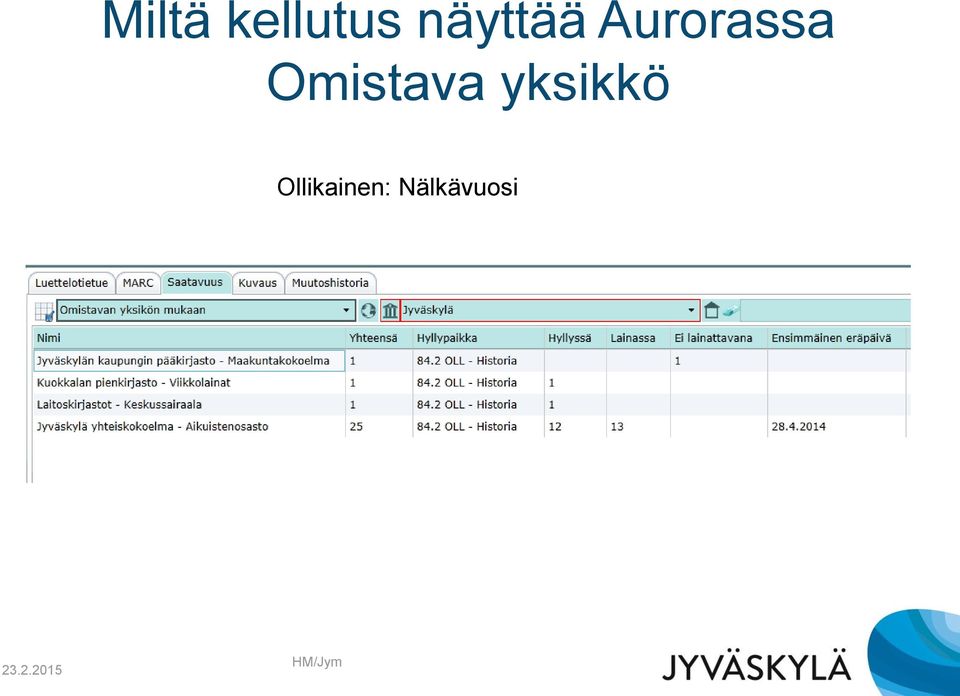
Task: Expand the Jyväskylä unit dropdown
Action: [x=550, y=310]
